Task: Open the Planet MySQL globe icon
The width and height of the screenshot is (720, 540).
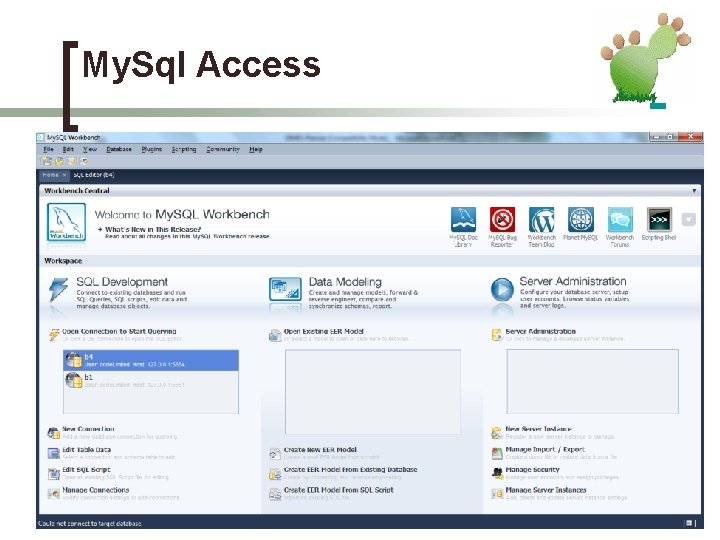Action: [580, 219]
